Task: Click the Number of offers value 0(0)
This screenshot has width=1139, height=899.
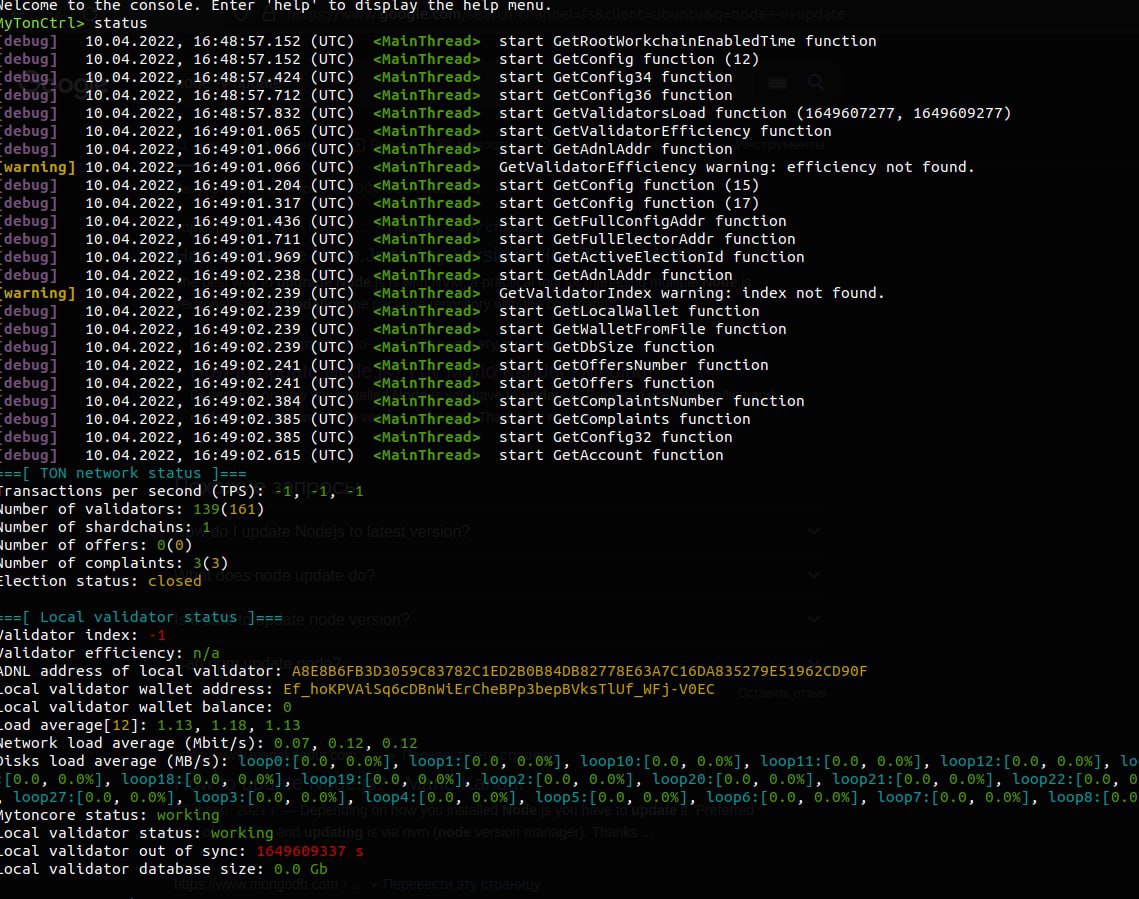Action: click(x=174, y=545)
